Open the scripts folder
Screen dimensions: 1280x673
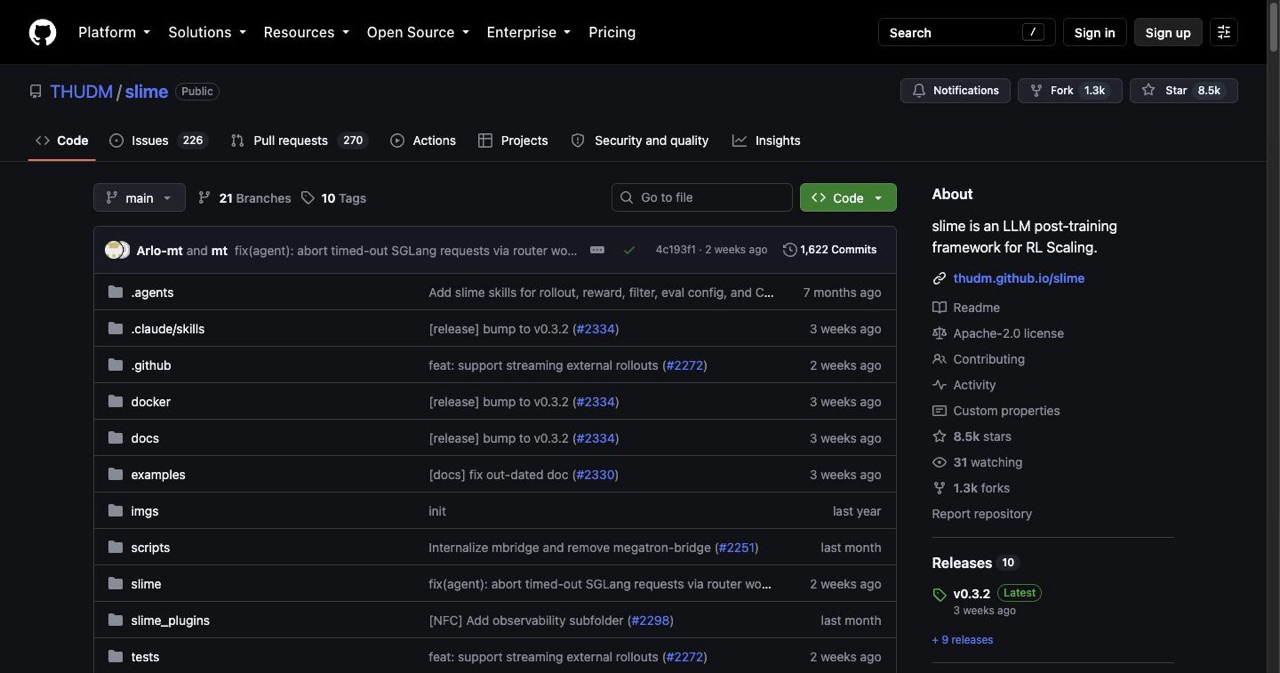(150, 548)
